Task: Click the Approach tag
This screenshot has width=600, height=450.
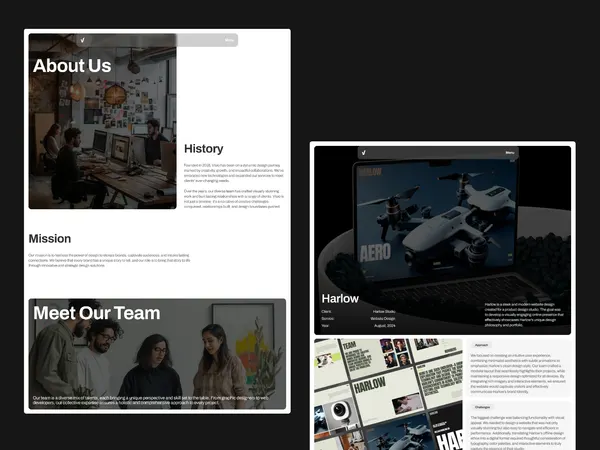Action: click(x=481, y=345)
